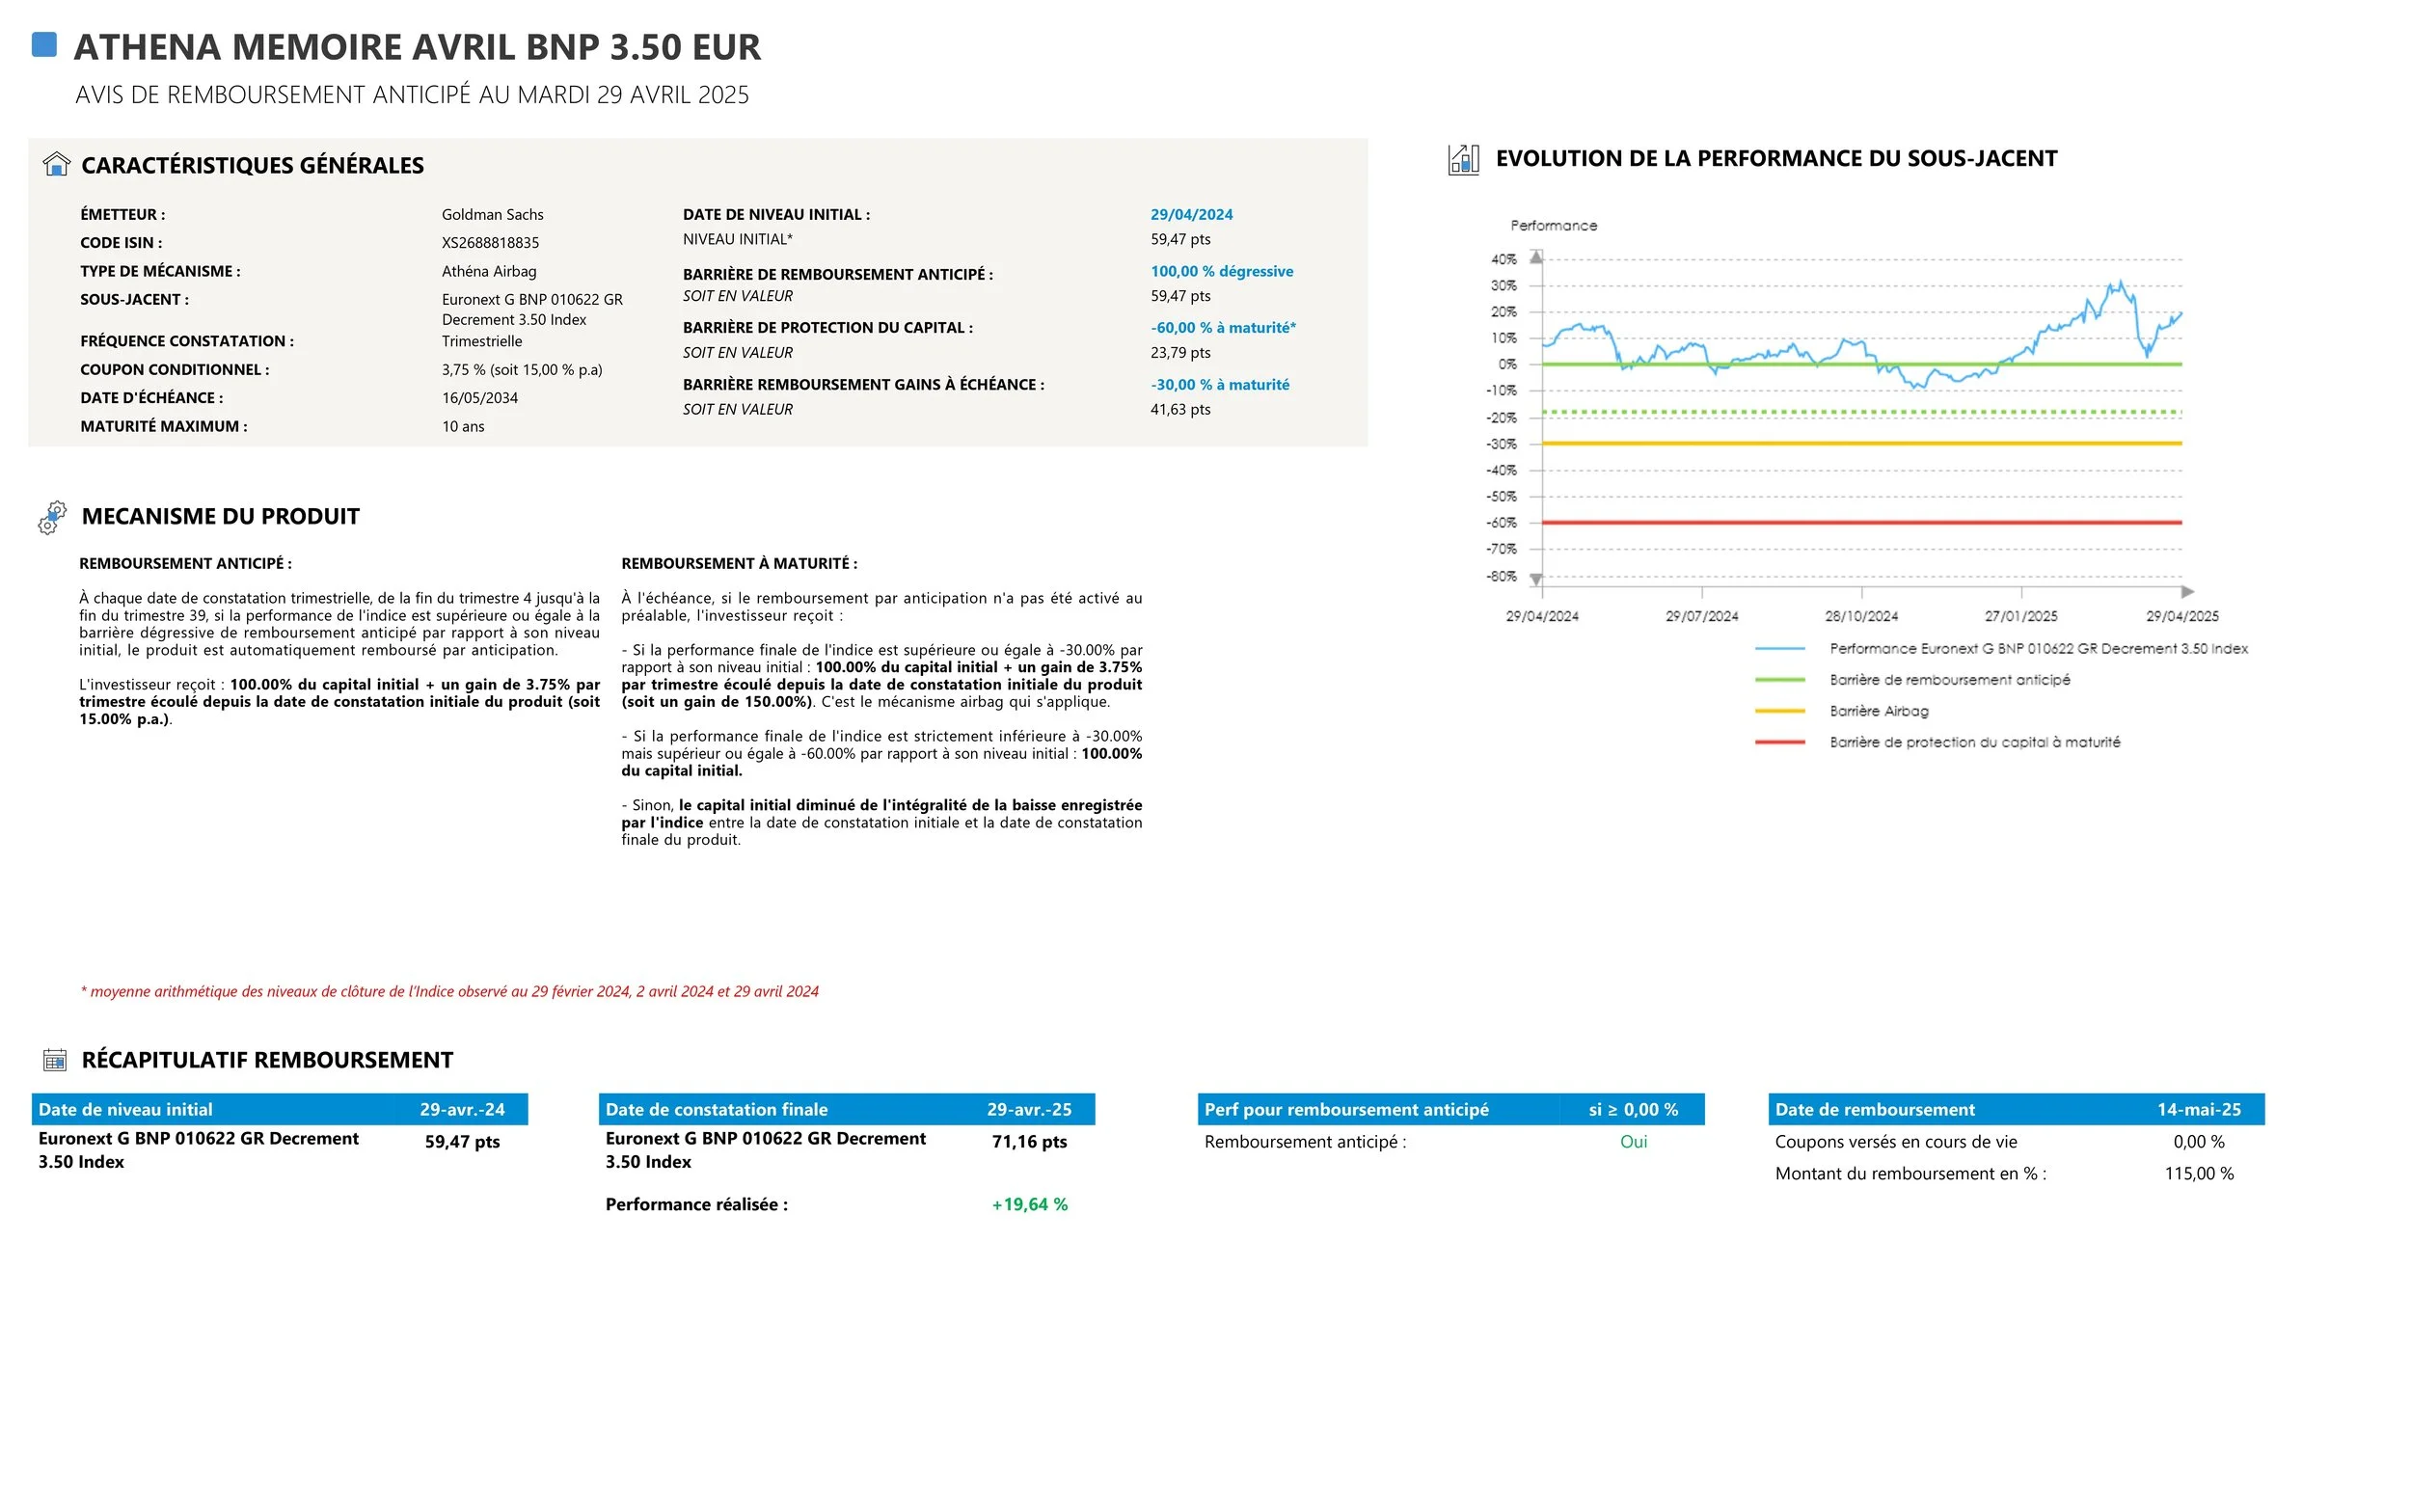Click the chart icon beside Evolution heading
This screenshot has height=1512, width=2411.
coord(1463,159)
